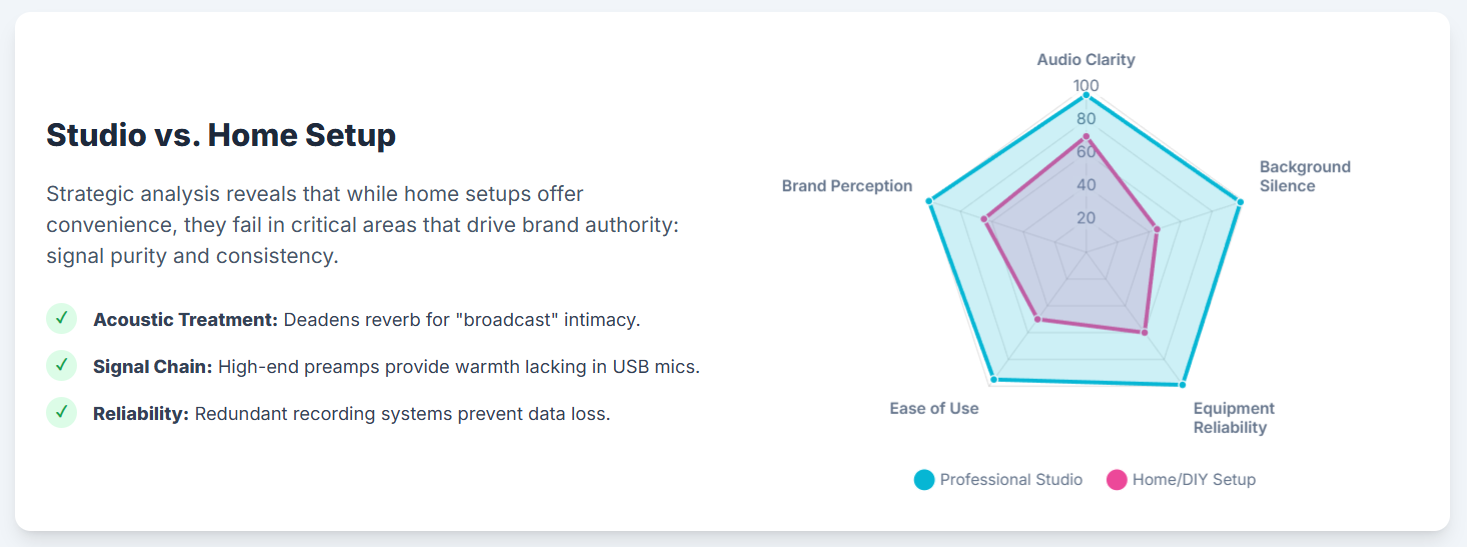This screenshot has height=547, width=1467.
Task: Click the cyan Background Silence data point
Action: click(x=1240, y=203)
